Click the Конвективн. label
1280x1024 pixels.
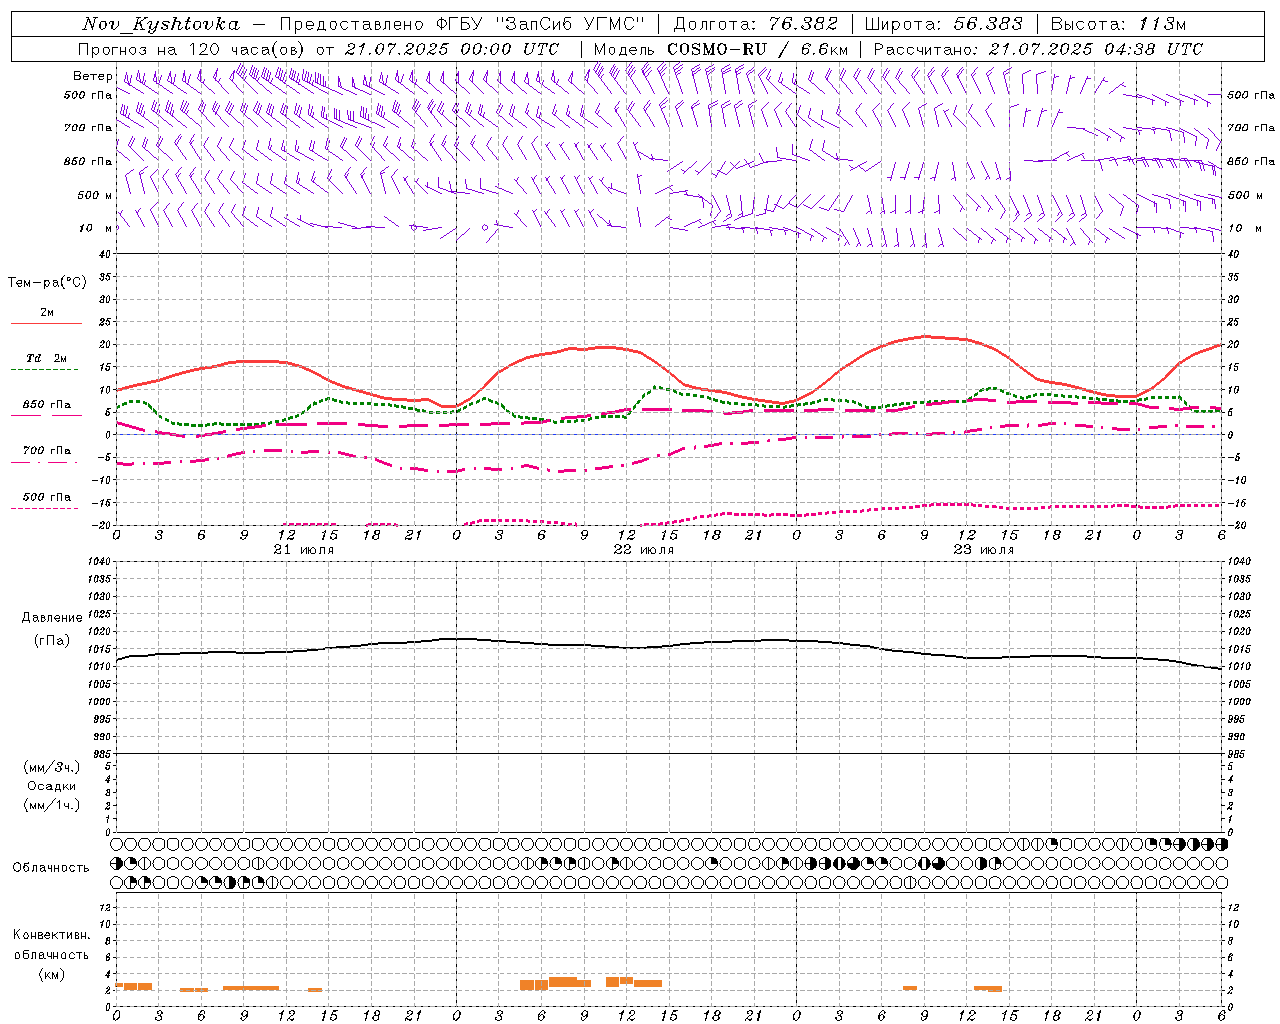(x=52, y=935)
